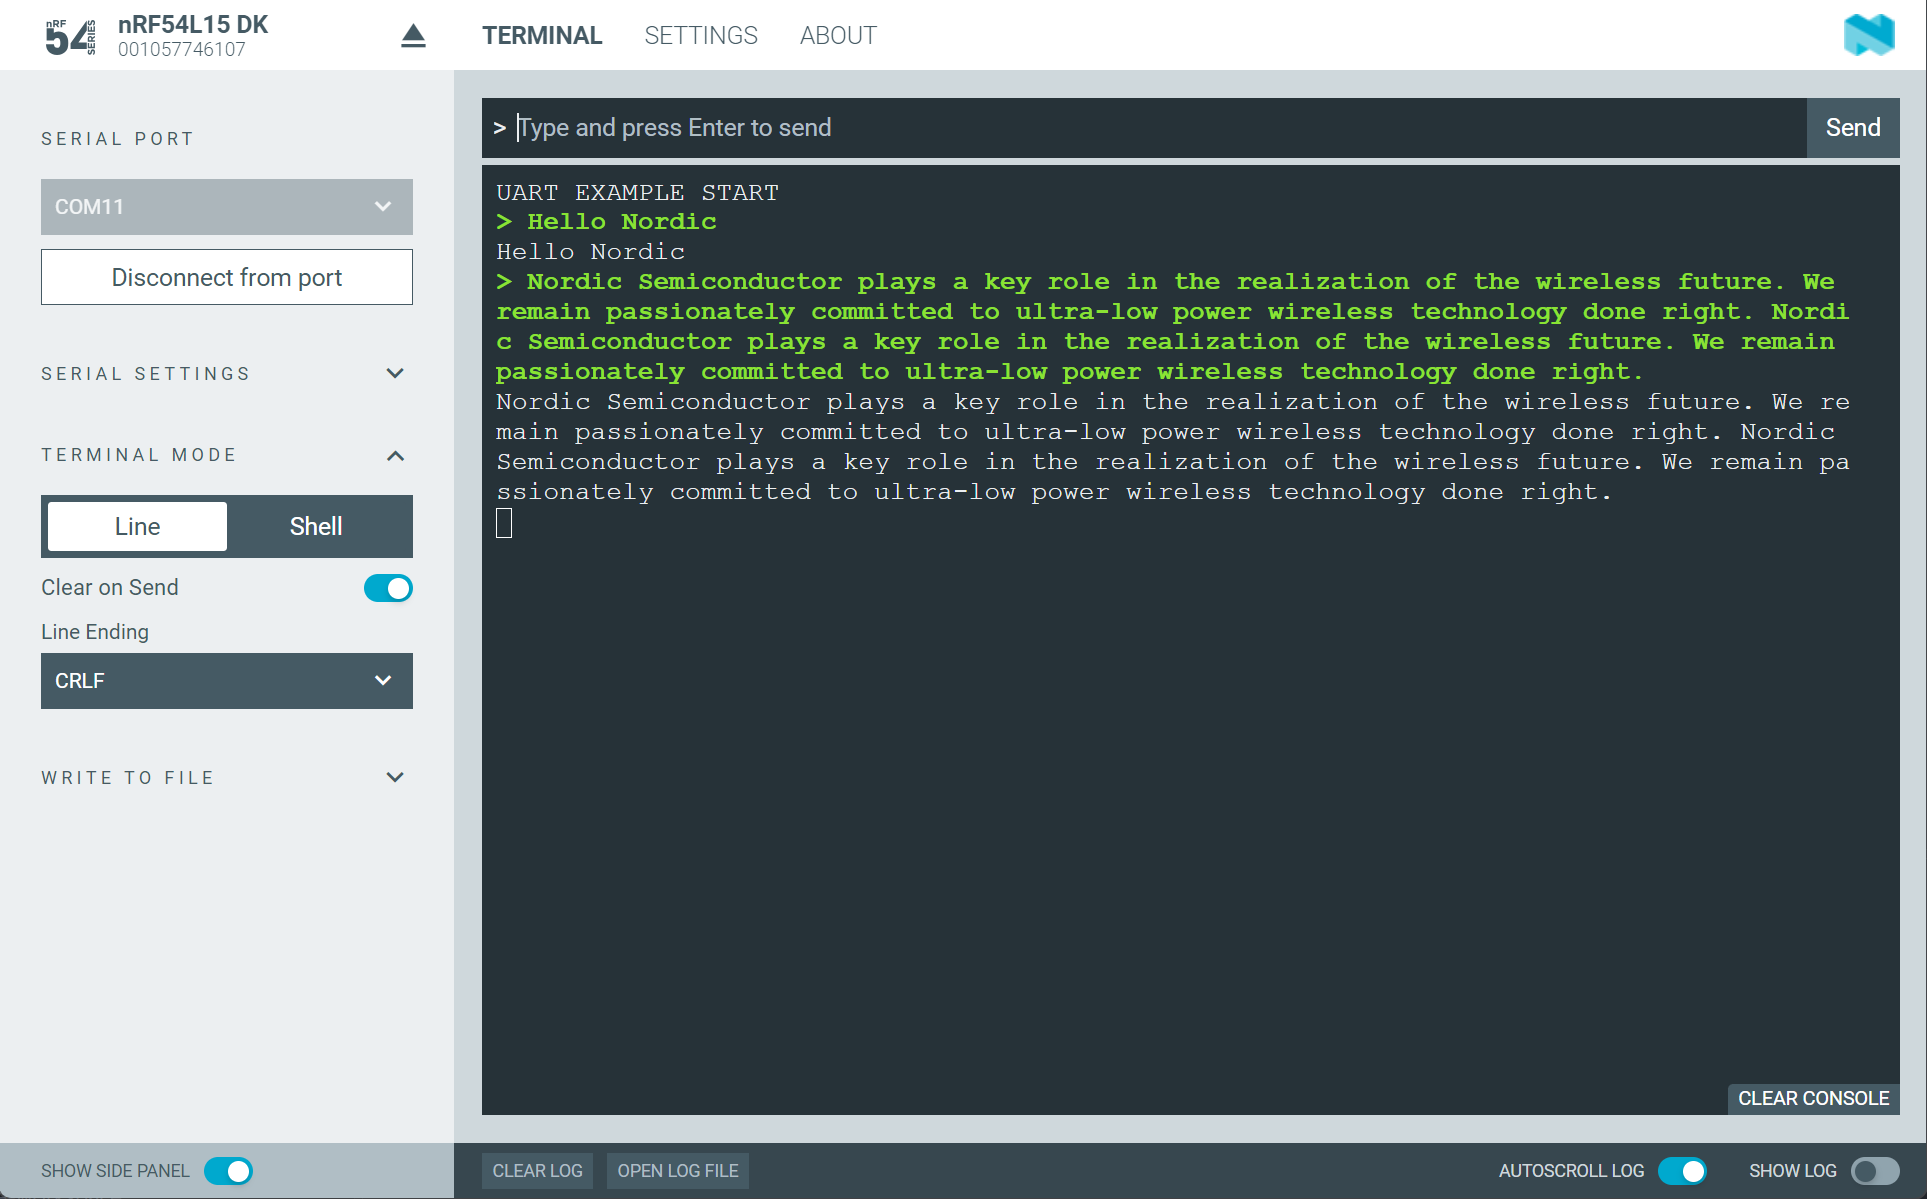Switch to the Terminal tab
Screen dimensions: 1927x1199
(542, 36)
